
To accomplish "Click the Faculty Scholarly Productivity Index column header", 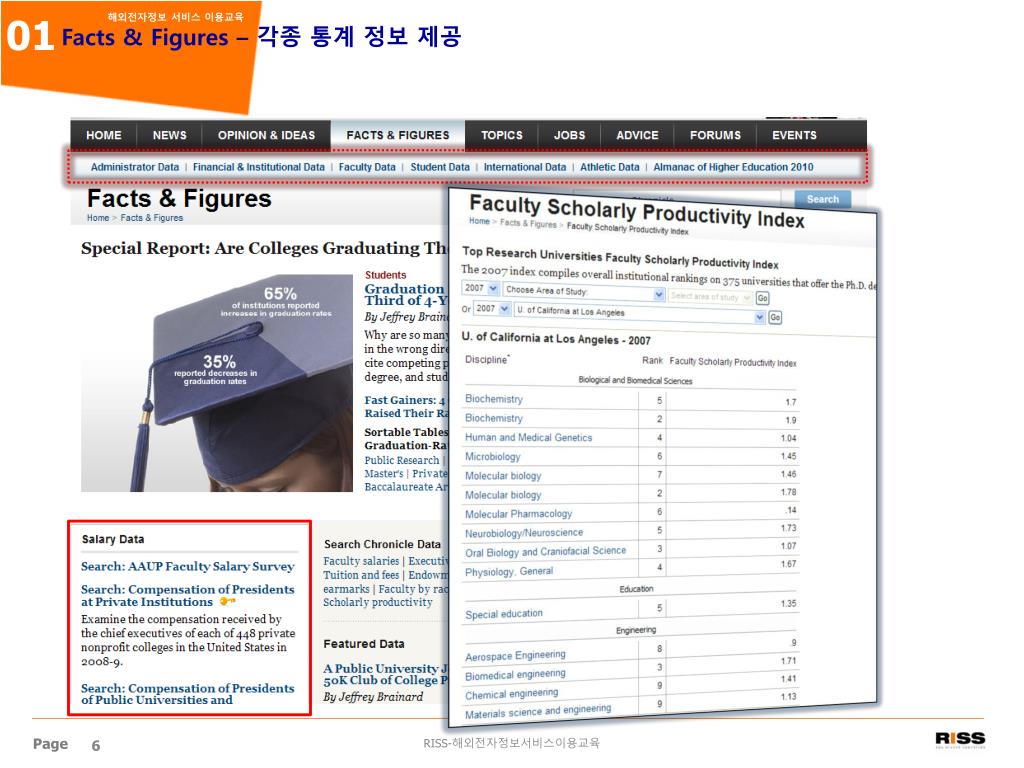I will click(x=733, y=362).
